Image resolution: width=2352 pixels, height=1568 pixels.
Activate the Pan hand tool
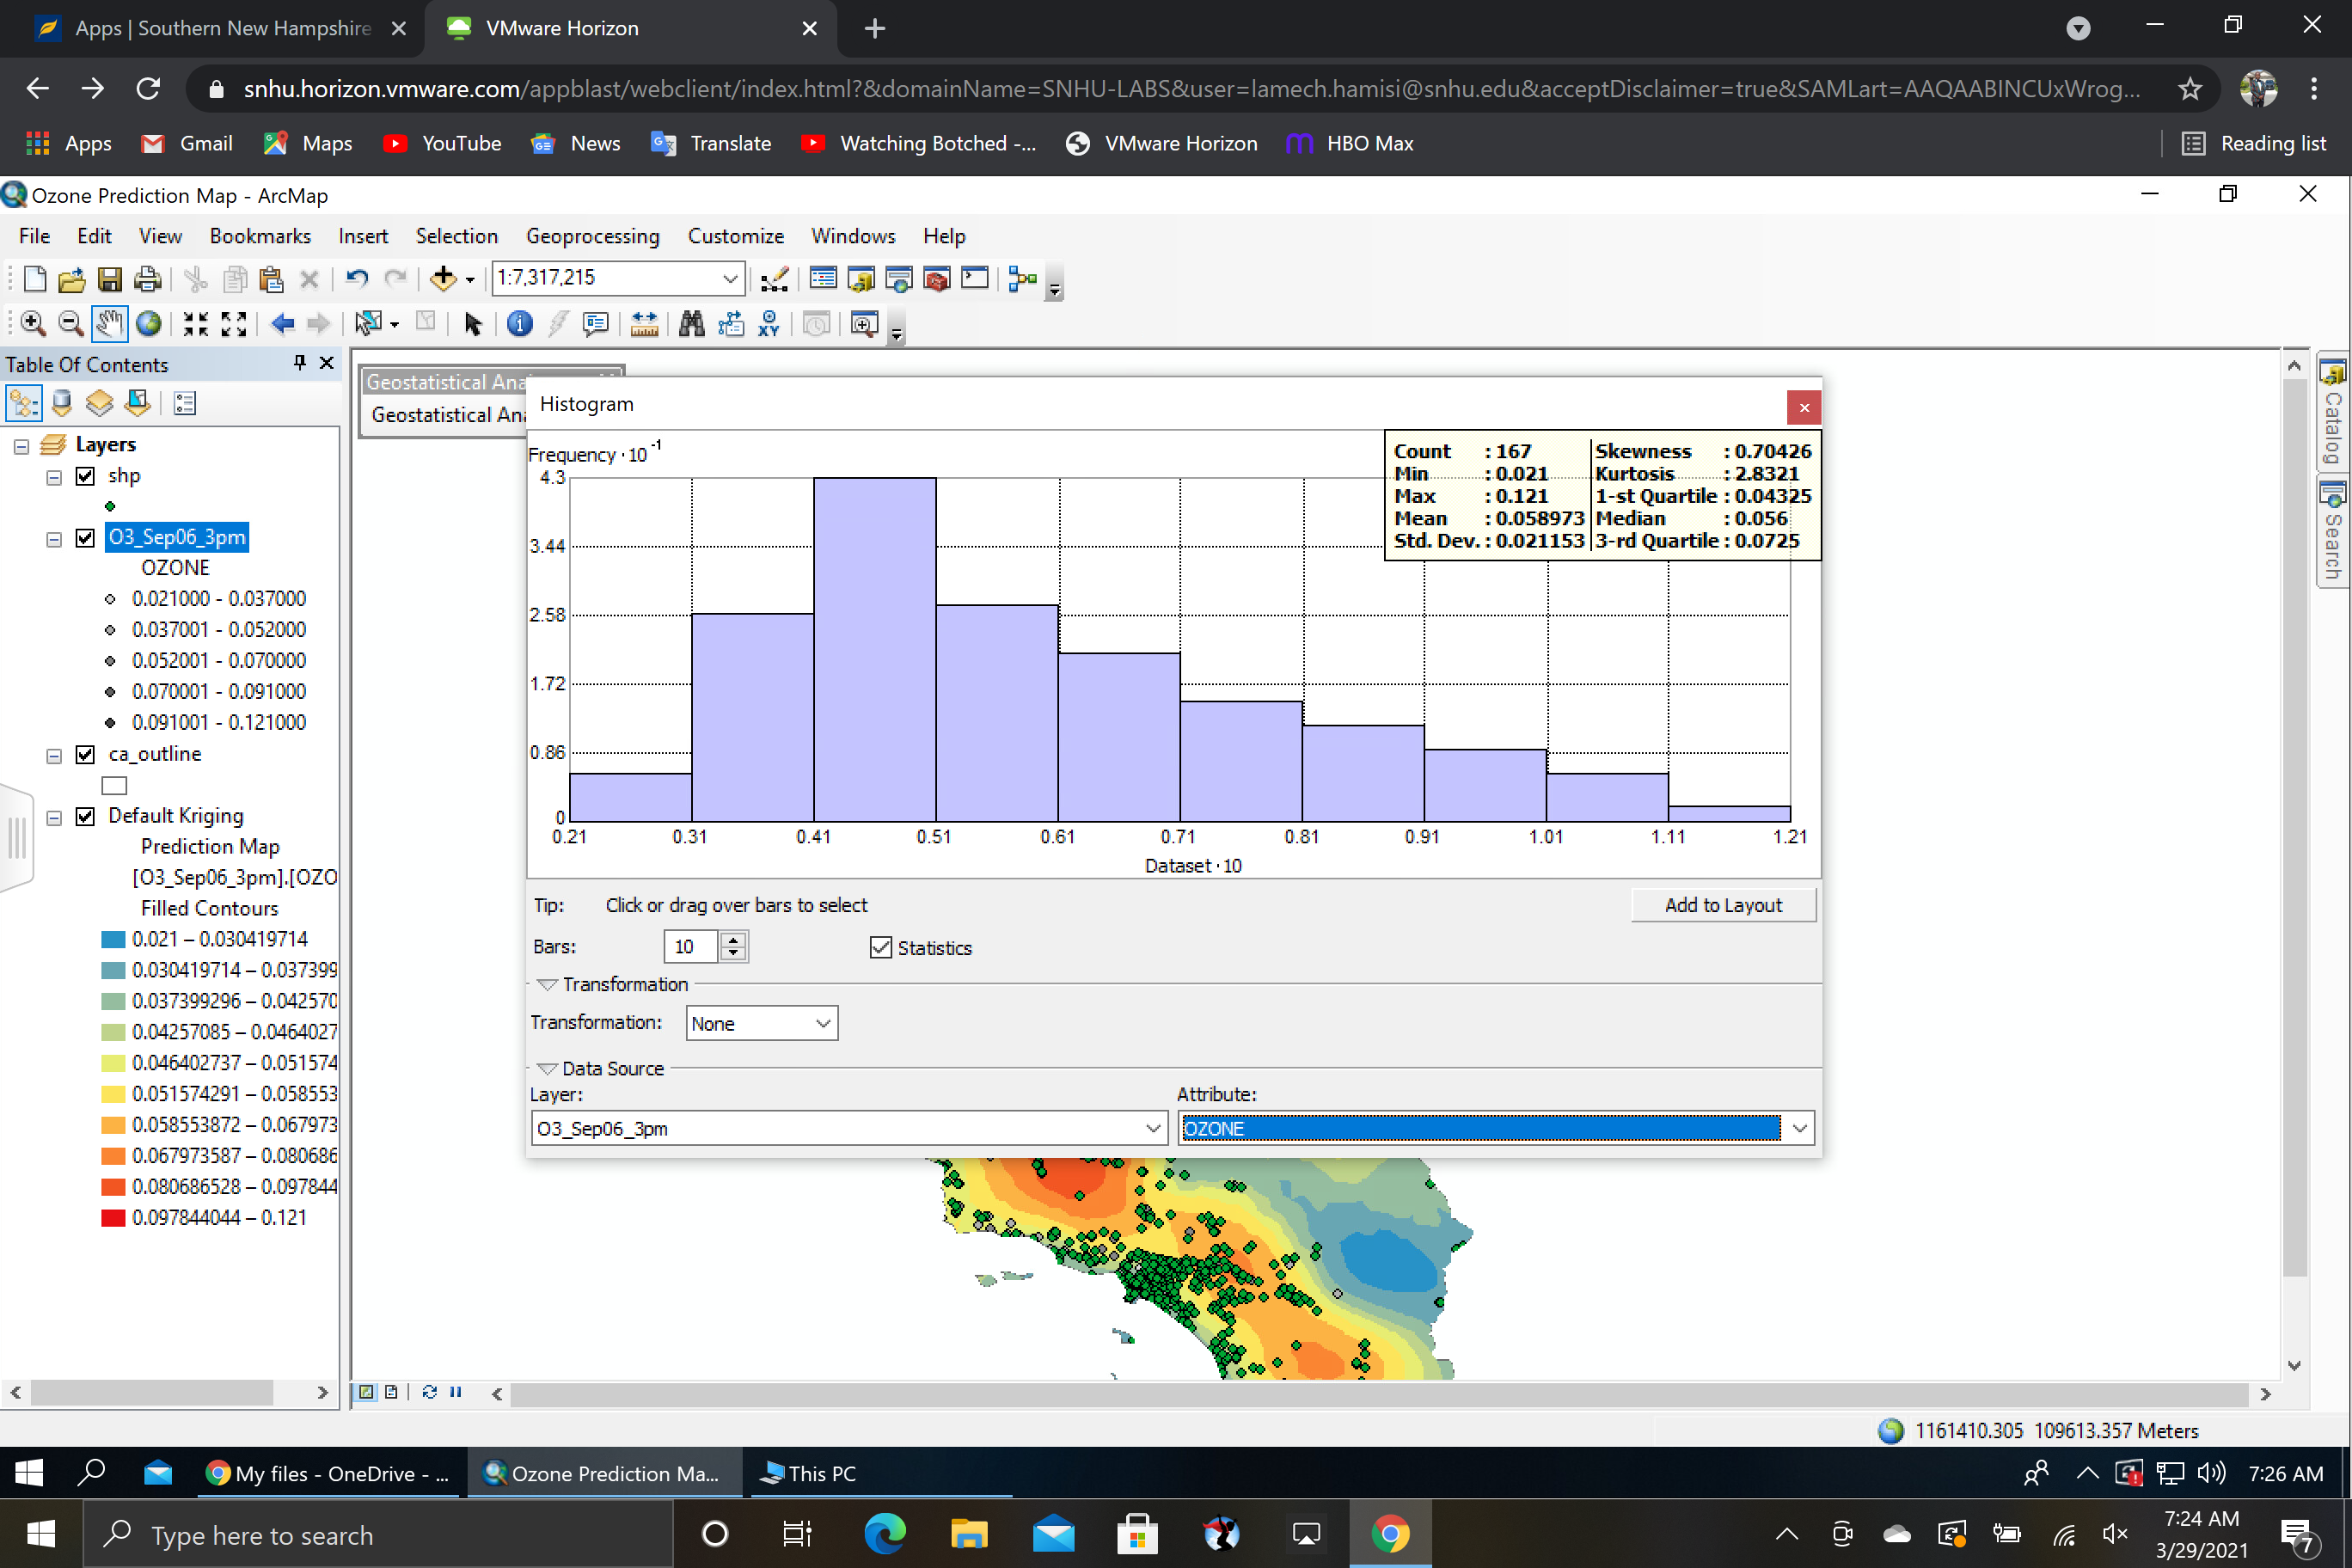[109, 324]
